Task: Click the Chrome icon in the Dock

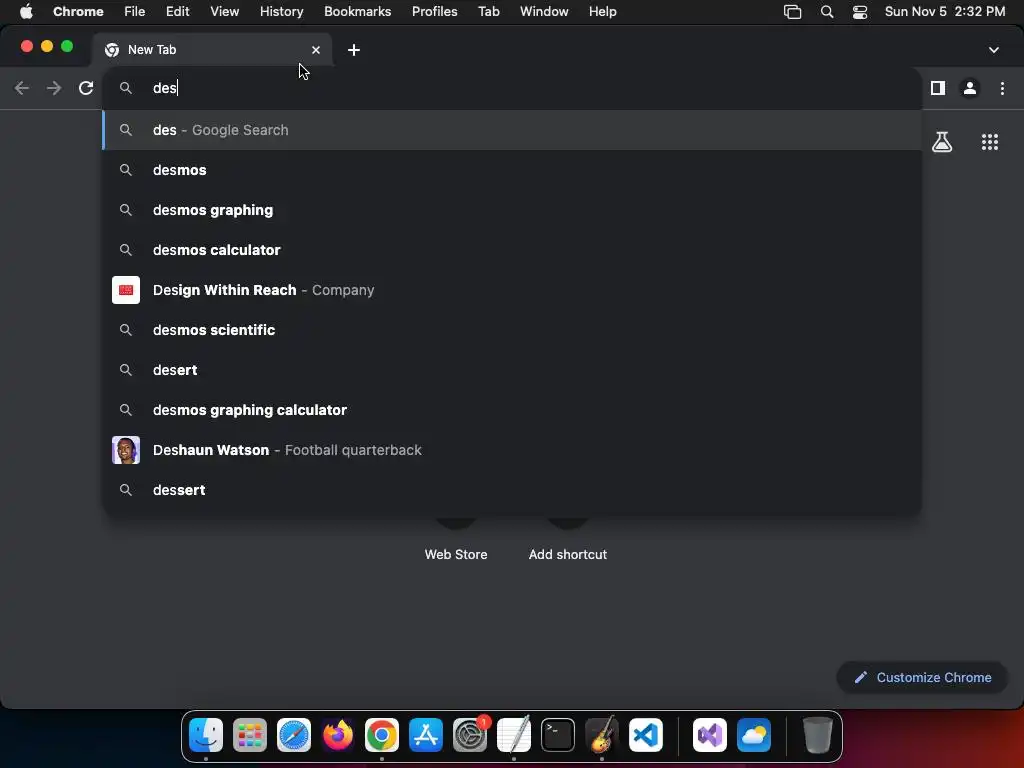Action: [x=382, y=735]
